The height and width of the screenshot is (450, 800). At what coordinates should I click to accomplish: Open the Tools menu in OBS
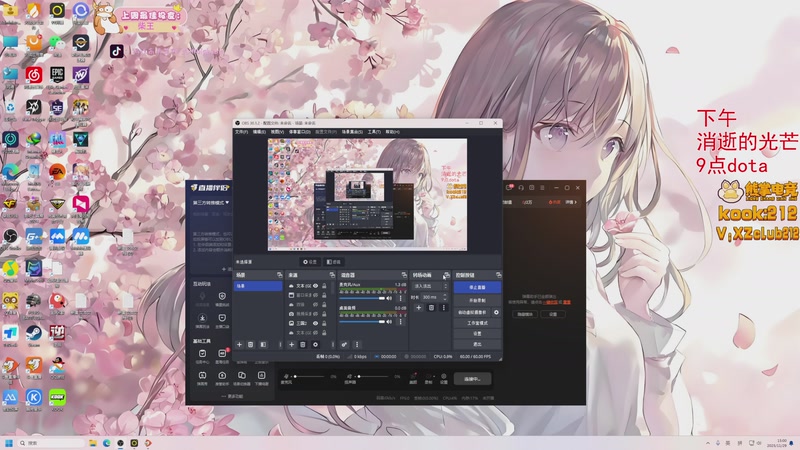374,132
